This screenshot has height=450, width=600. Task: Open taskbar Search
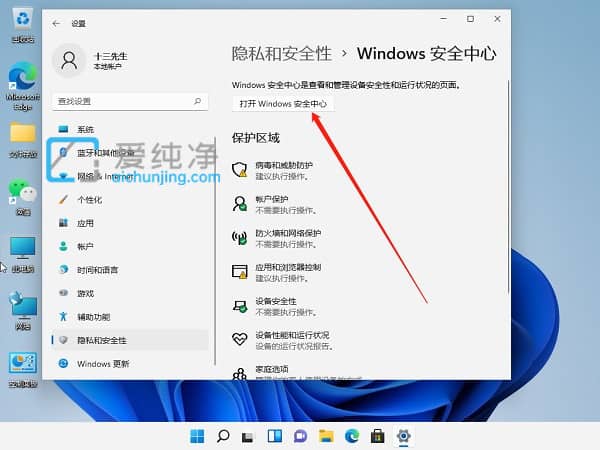(x=223, y=436)
